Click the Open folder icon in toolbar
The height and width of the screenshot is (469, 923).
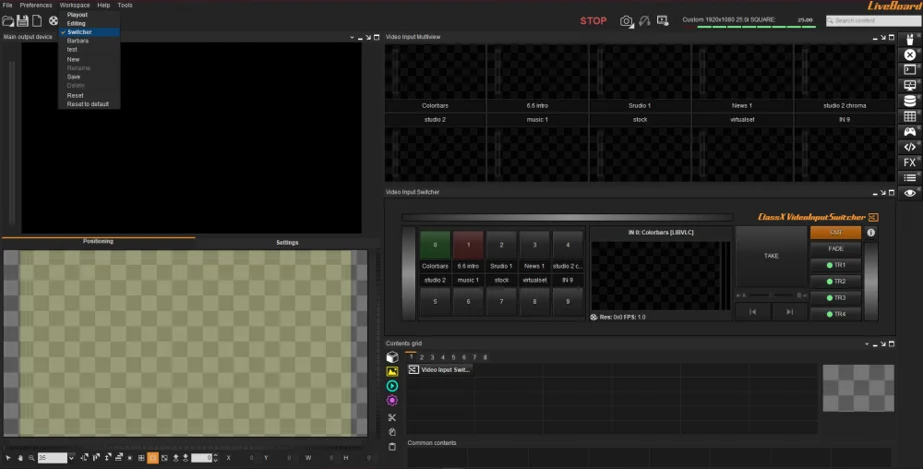(x=8, y=21)
